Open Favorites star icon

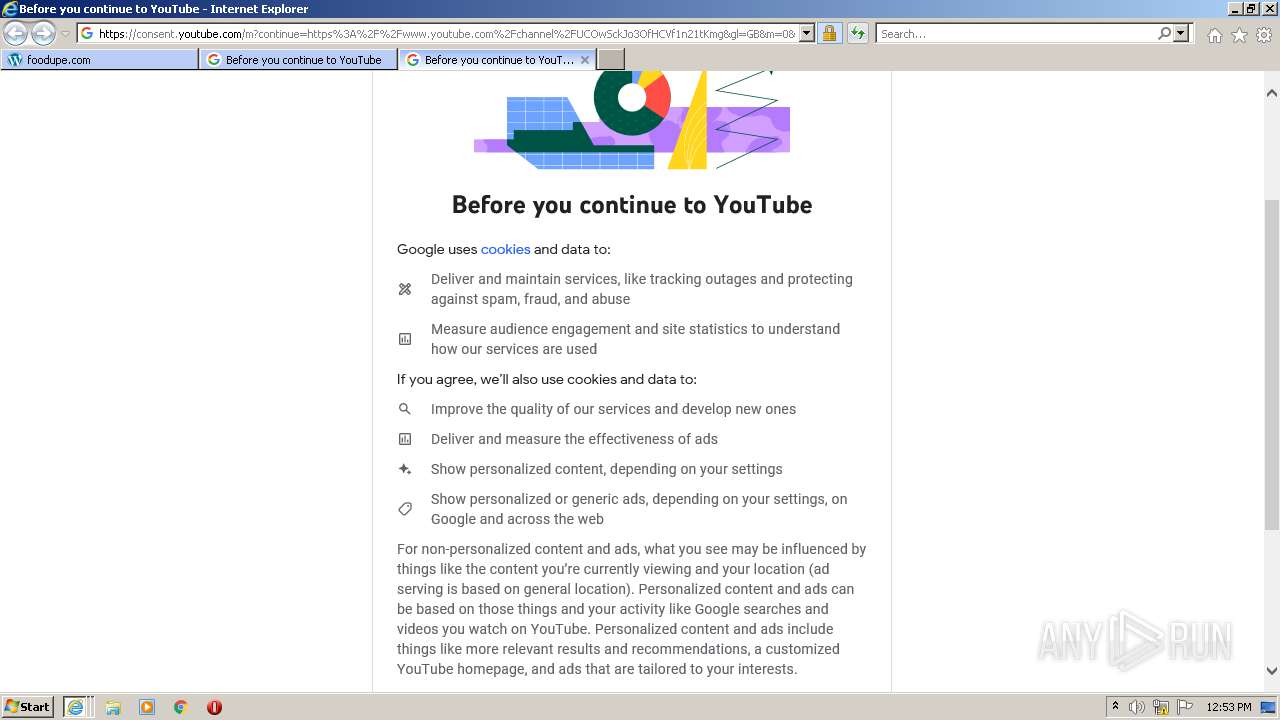(x=1239, y=35)
